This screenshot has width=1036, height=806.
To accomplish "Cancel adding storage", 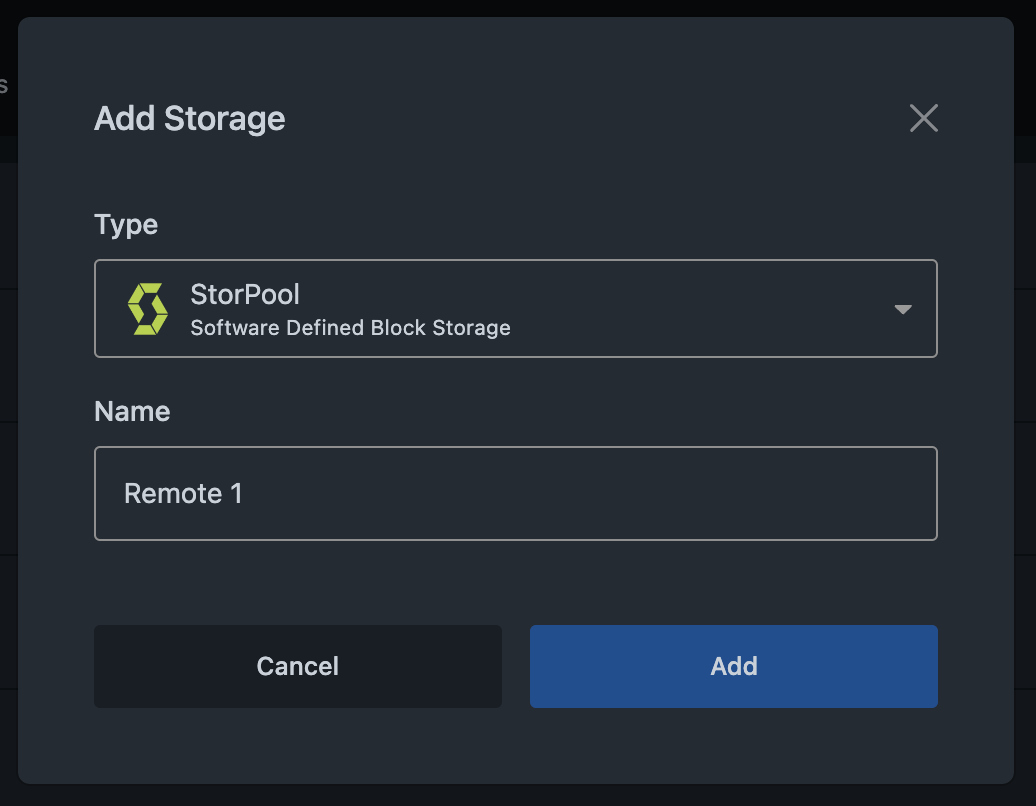I will (298, 666).
